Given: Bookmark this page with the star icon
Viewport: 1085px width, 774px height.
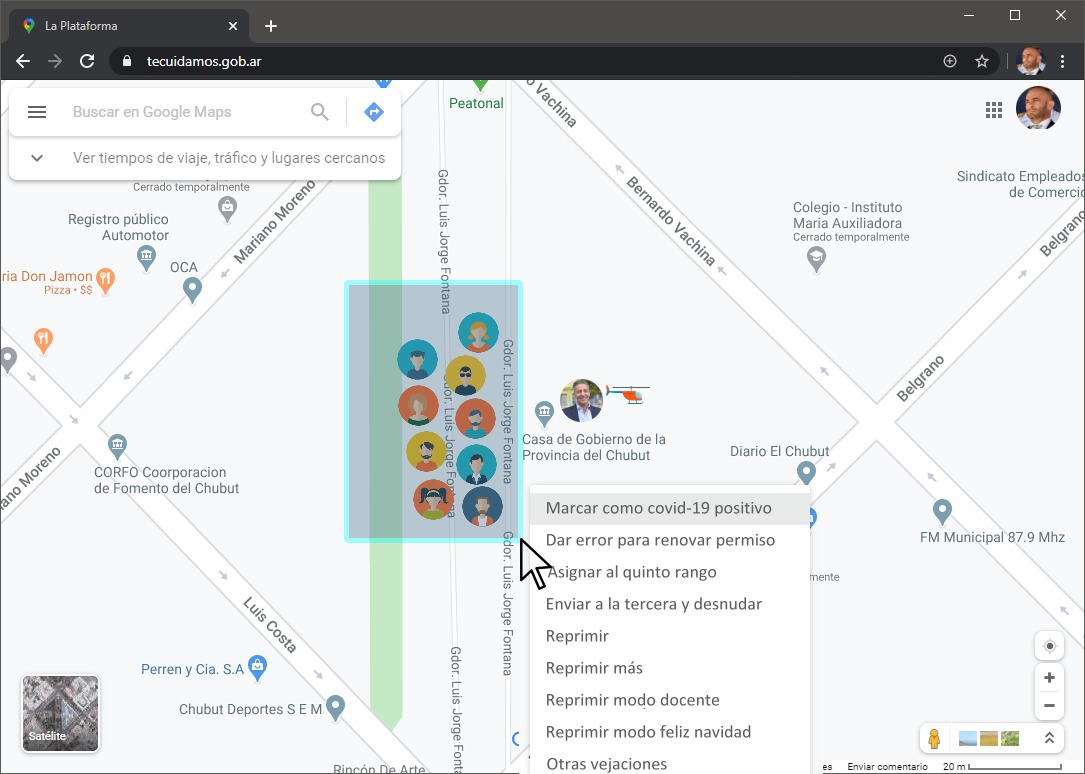Looking at the screenshot, I should pyautogui.click(x=982, y=62).
